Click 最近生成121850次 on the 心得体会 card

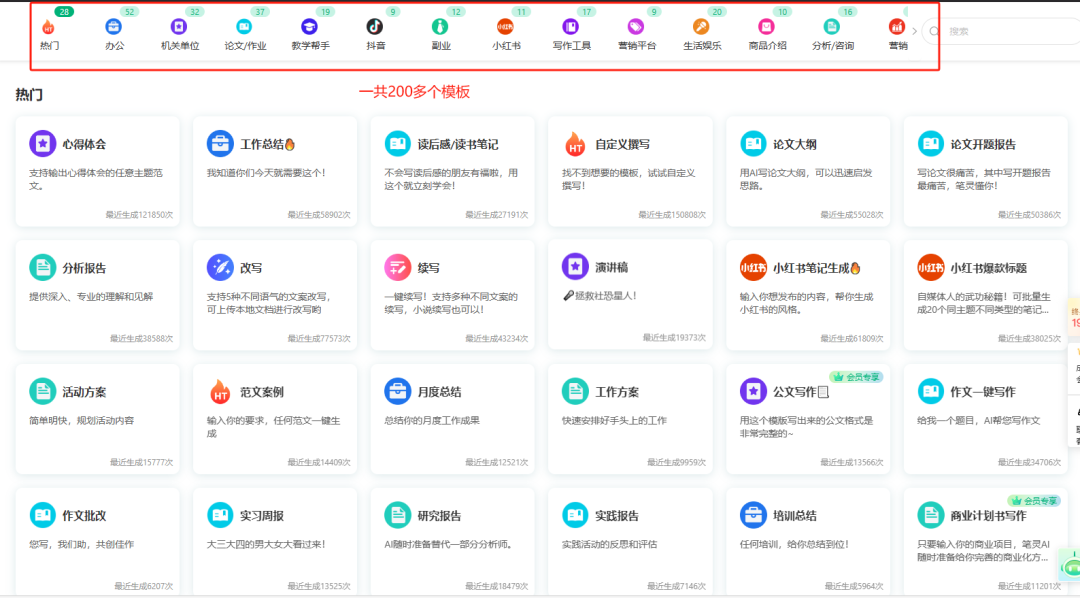pos(139,215)
